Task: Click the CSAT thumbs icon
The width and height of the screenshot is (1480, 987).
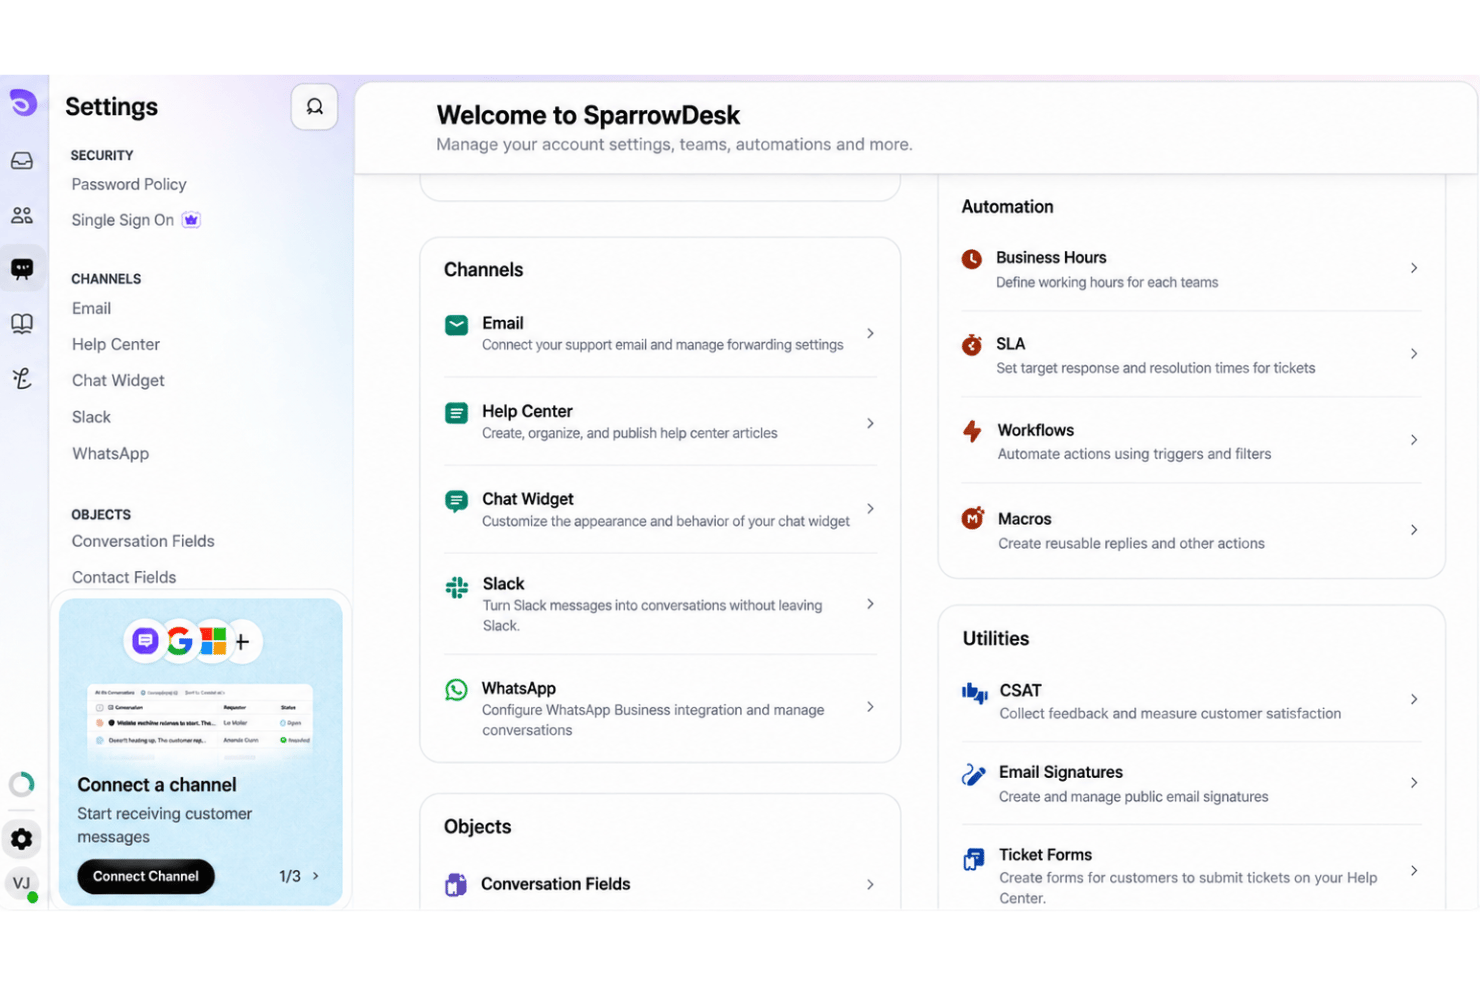Action: pos(974,692)
